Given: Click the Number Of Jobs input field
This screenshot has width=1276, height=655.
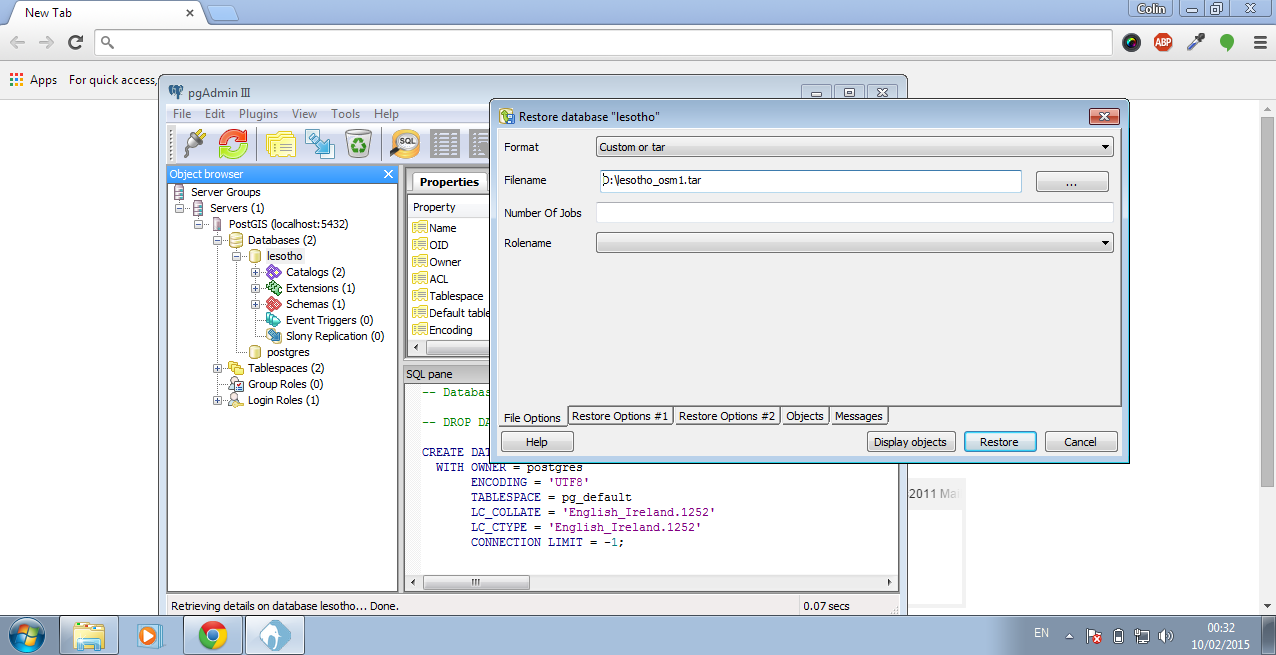Looking at the screenshot, I should 854,212.
